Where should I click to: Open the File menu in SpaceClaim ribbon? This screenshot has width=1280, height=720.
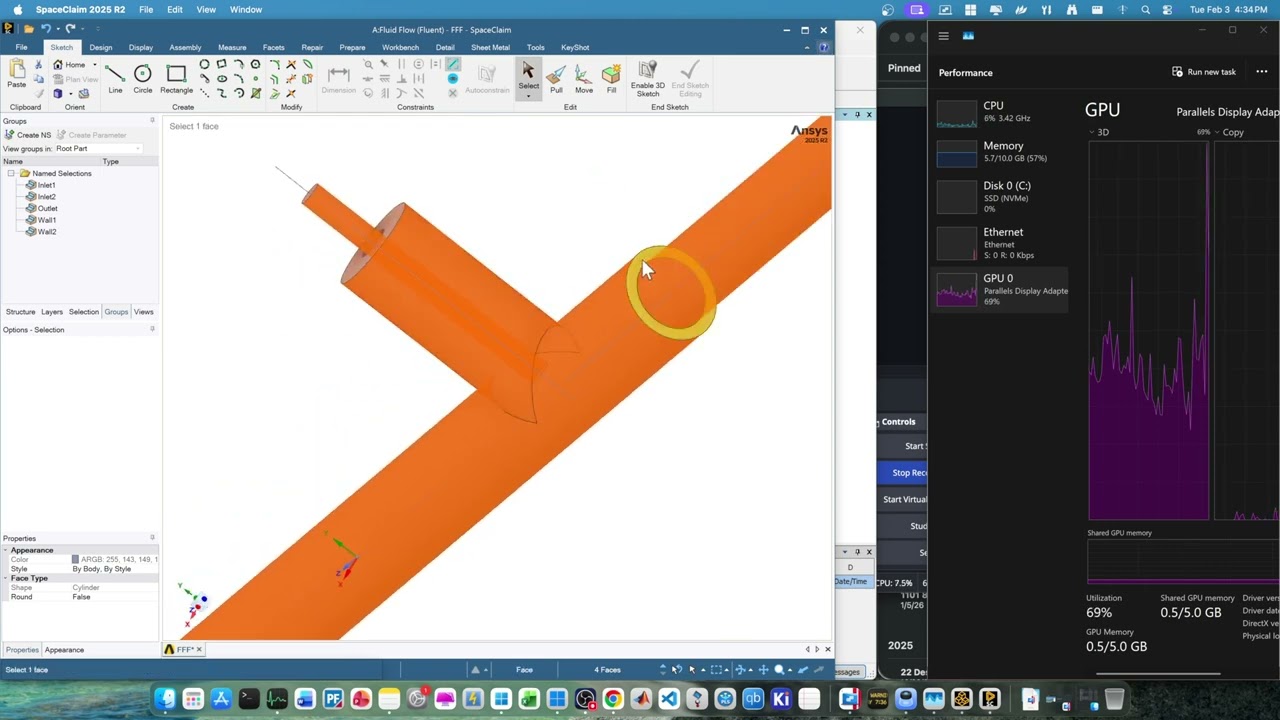pyautogui.click(x=21, y=47)
